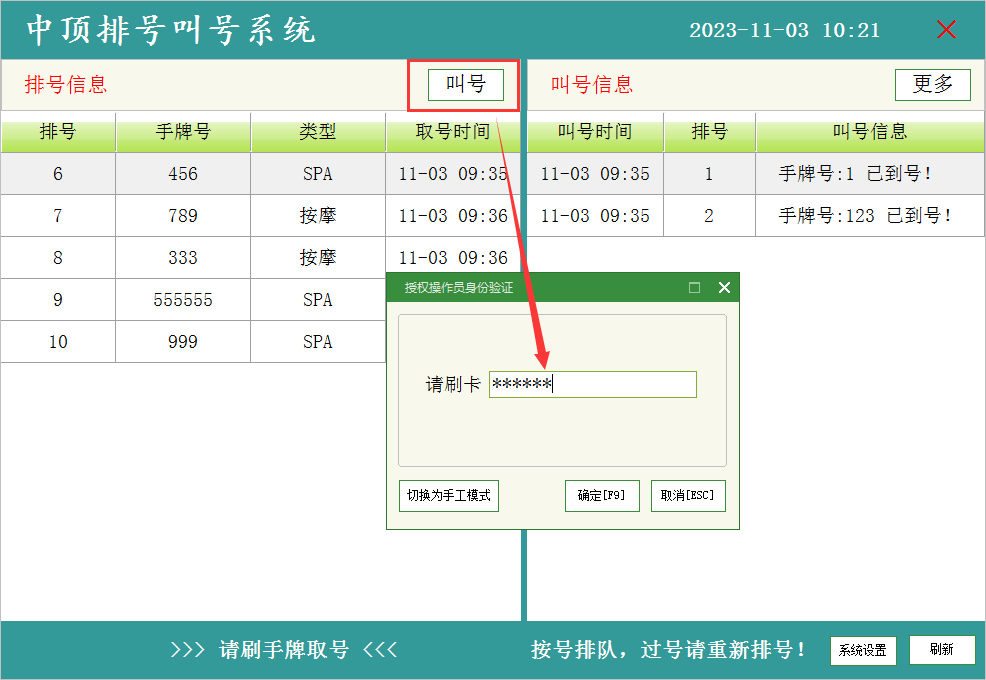Select queue row with 手牌号 789

(183, 216)
